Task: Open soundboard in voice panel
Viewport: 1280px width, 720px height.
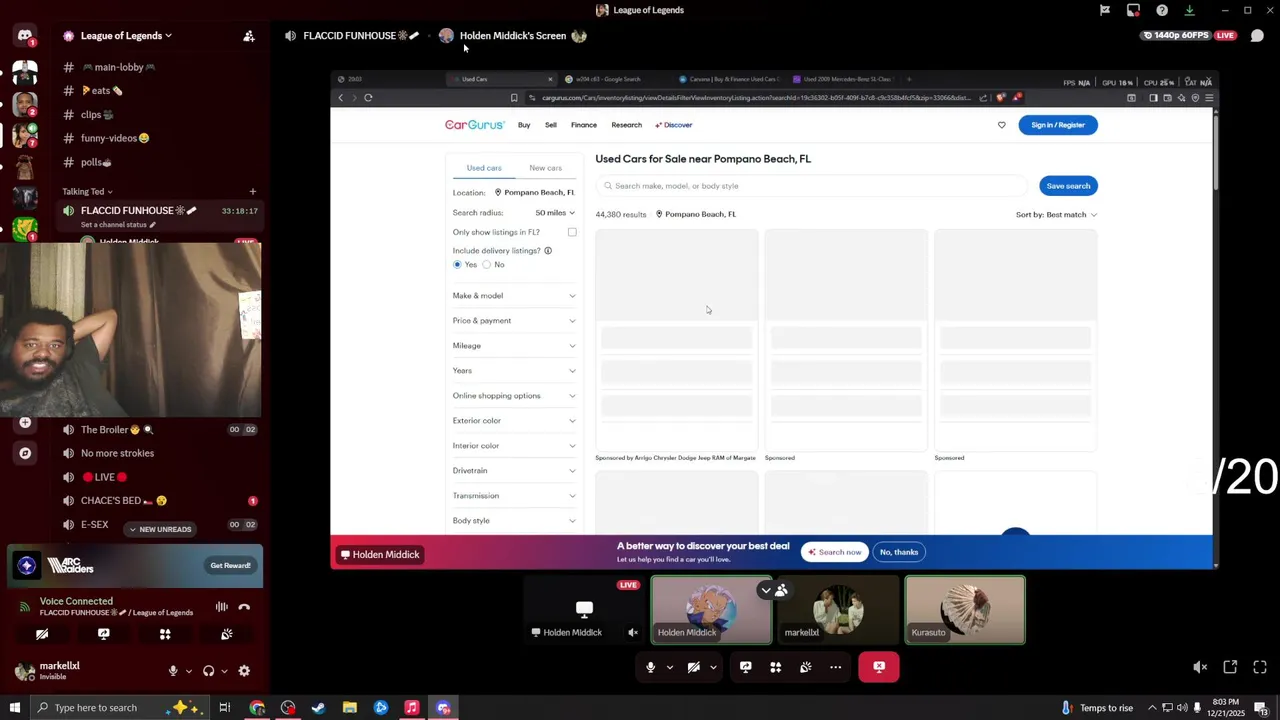Action: [227, 634]
